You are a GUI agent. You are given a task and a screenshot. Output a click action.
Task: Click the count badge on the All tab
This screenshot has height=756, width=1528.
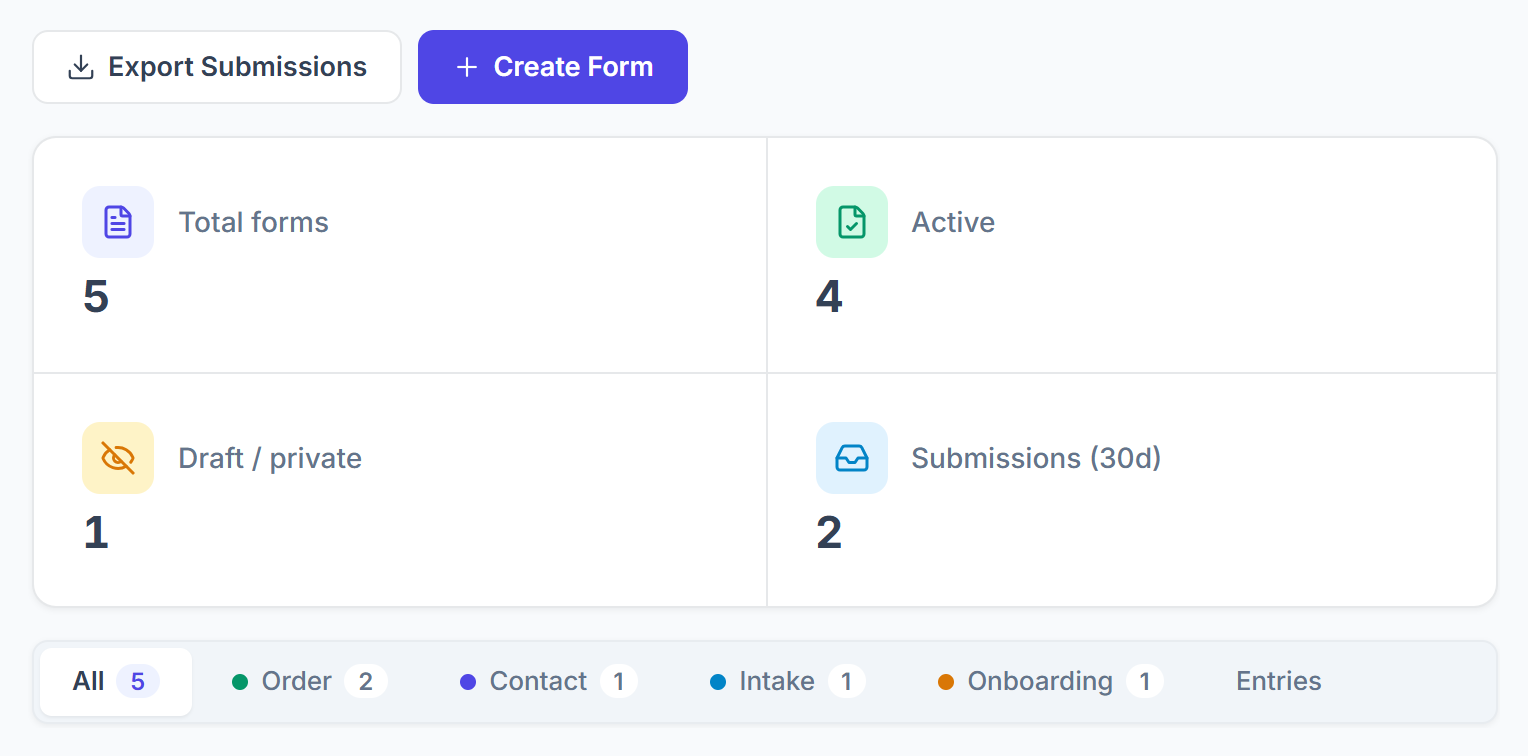click(138, 682)
